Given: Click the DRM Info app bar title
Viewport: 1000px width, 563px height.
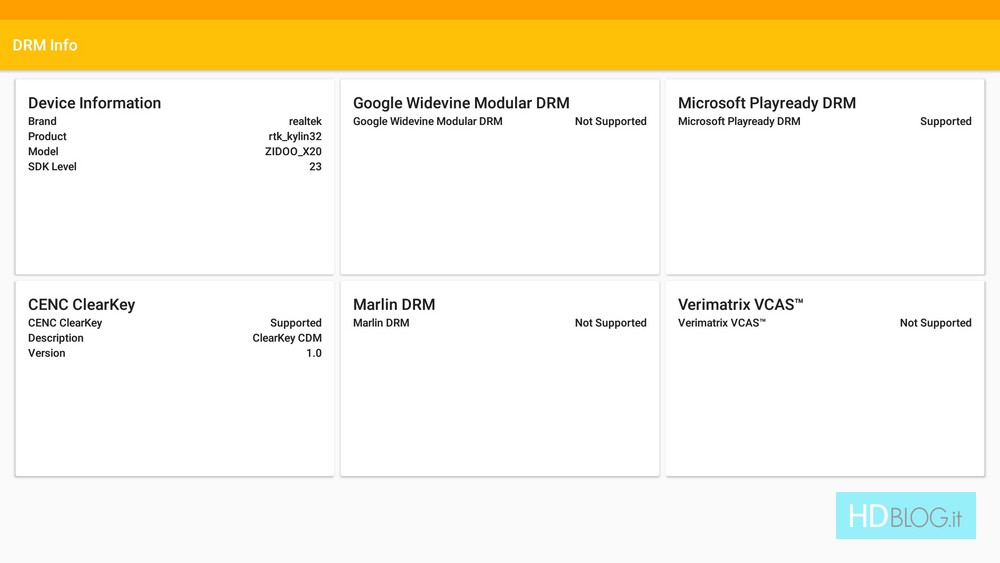Looking at the screenshot, I should (45, 45).
